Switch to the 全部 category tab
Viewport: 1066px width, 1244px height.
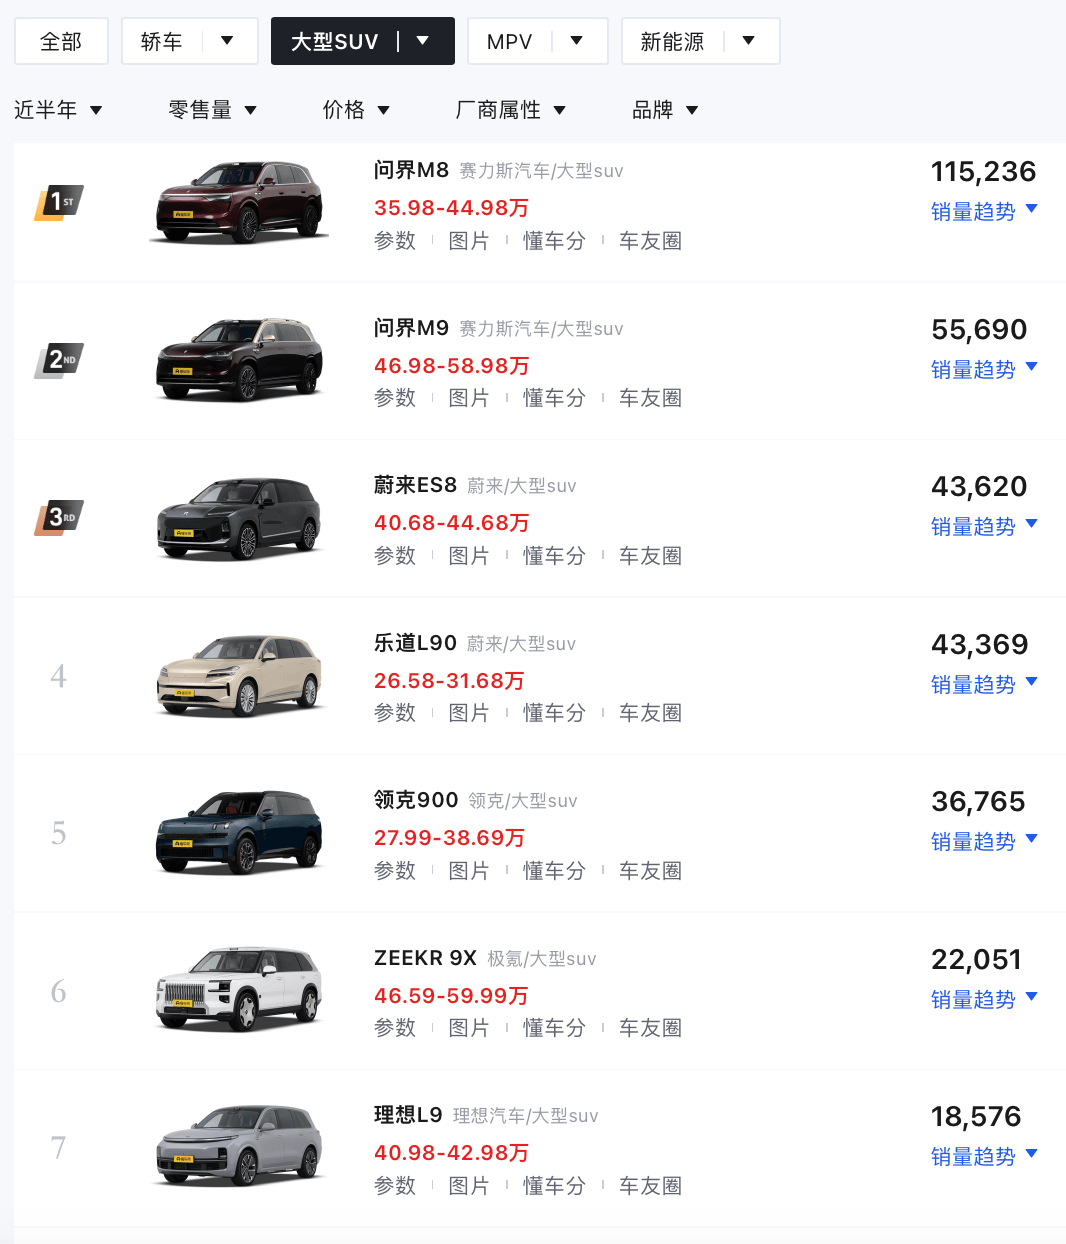pyautogui.click(x=61, y=41)
